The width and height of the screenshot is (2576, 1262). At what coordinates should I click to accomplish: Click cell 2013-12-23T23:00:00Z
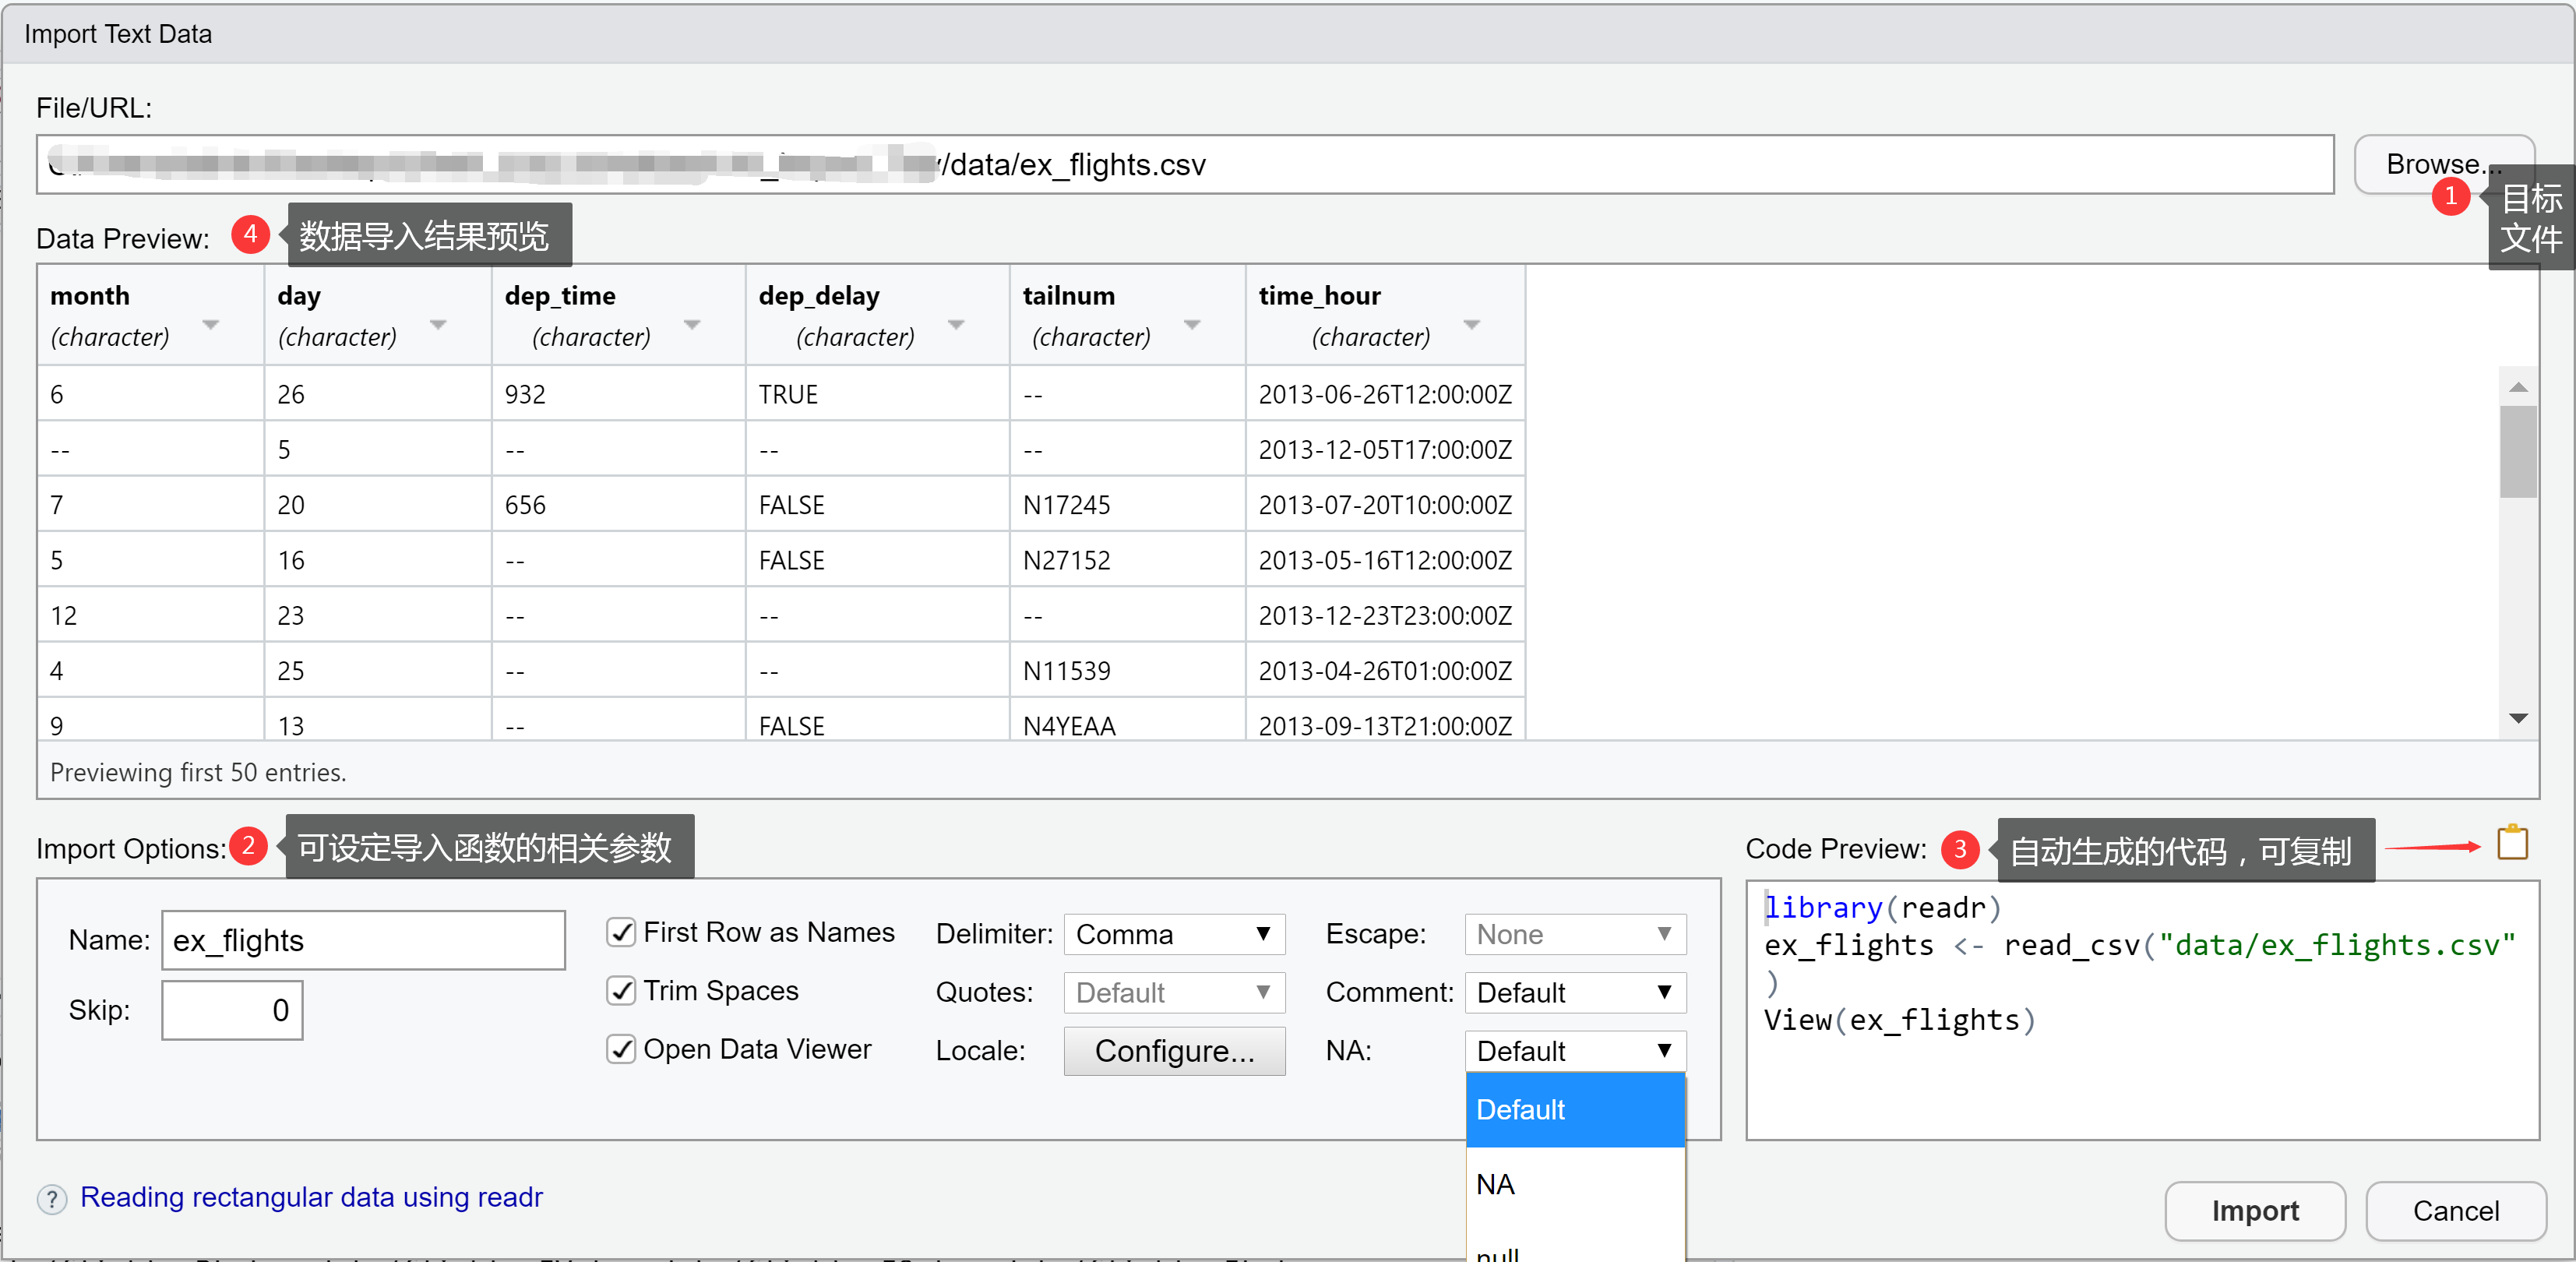pyautogui.click(x=1385, y=615)
